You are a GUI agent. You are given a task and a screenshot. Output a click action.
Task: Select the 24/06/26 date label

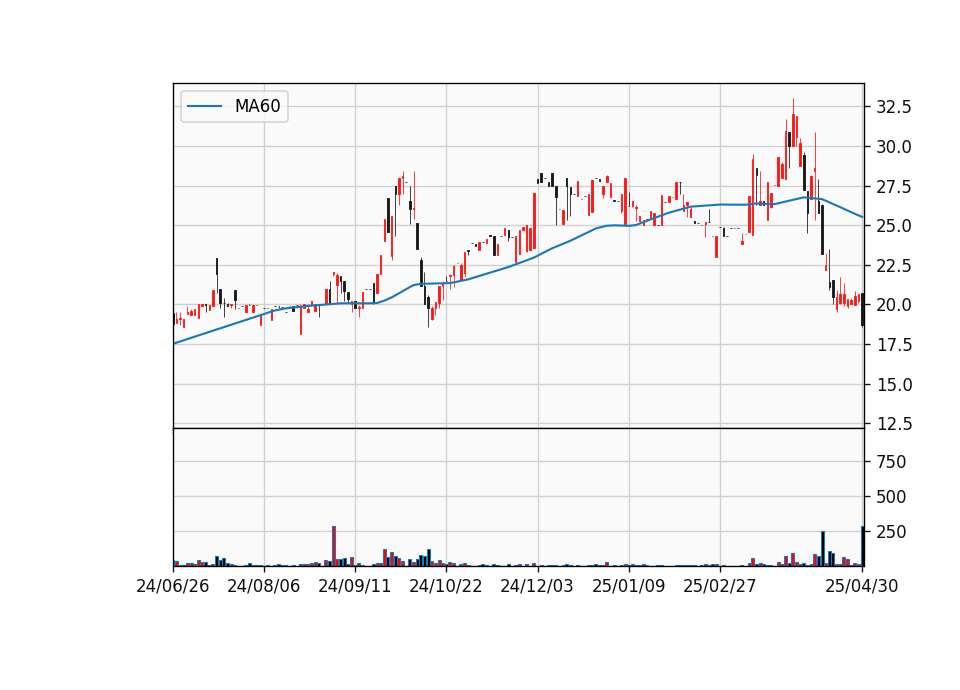173,586
